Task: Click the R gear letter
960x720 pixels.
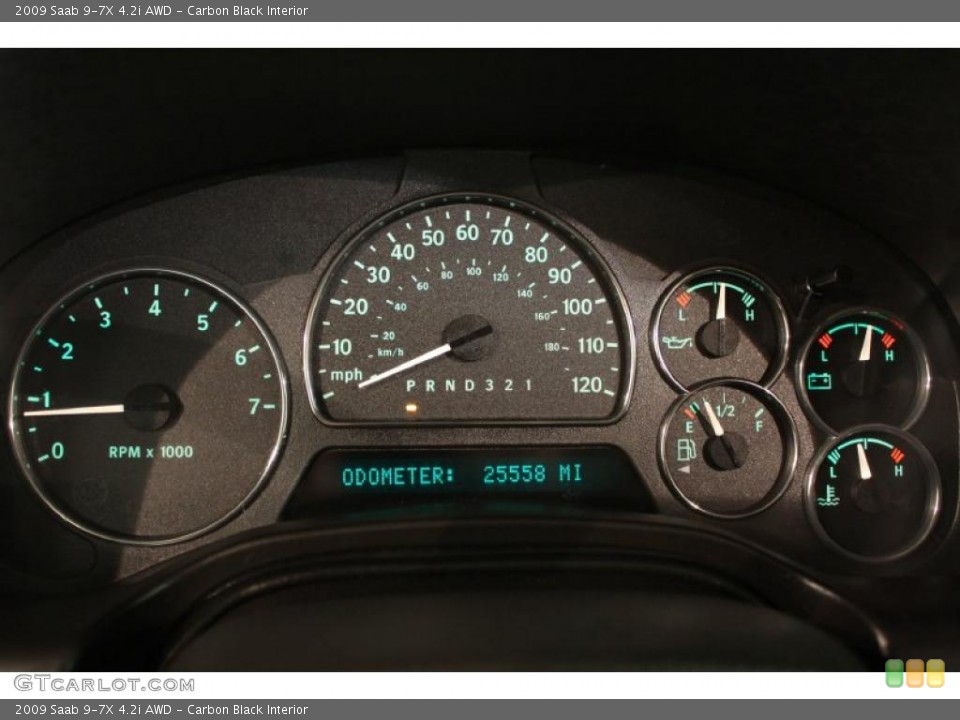Action: 430,386
